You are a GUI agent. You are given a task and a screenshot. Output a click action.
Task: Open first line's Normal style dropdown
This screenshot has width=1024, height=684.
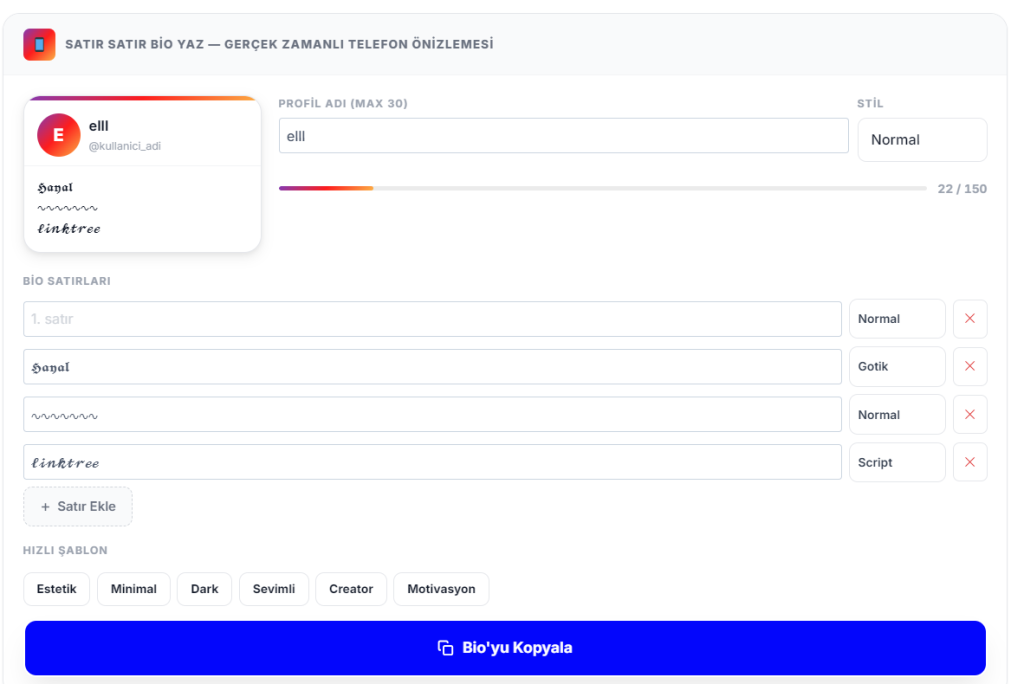[x=897, y=319]
